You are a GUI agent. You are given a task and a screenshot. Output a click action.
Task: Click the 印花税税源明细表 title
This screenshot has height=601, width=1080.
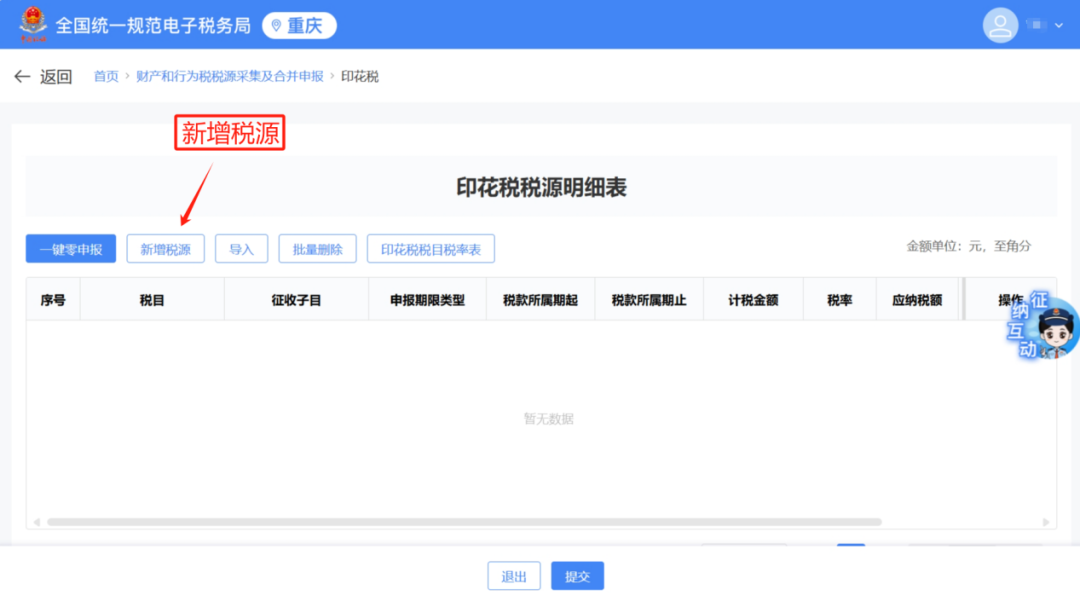[x=541, y=187]
